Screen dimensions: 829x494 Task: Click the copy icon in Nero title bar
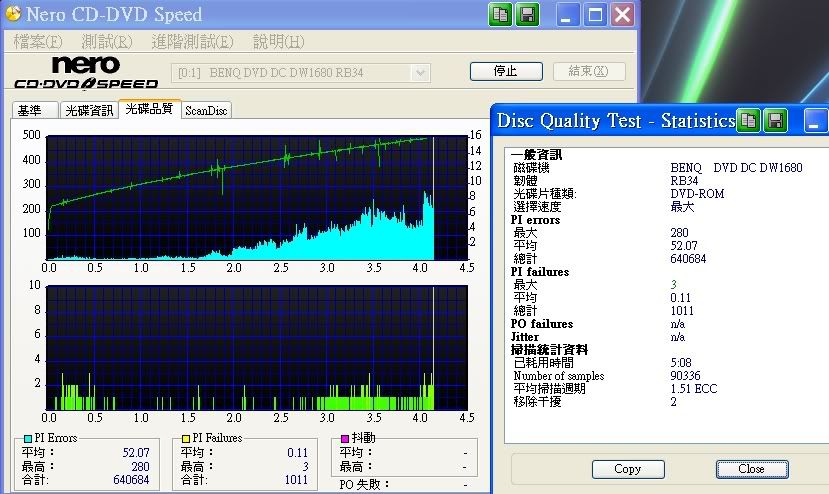pos(500,15)
